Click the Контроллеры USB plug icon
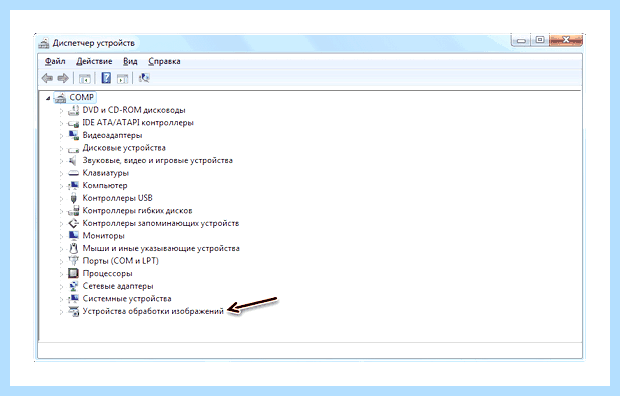The image size is (620, 396). (x=73, y=198)
